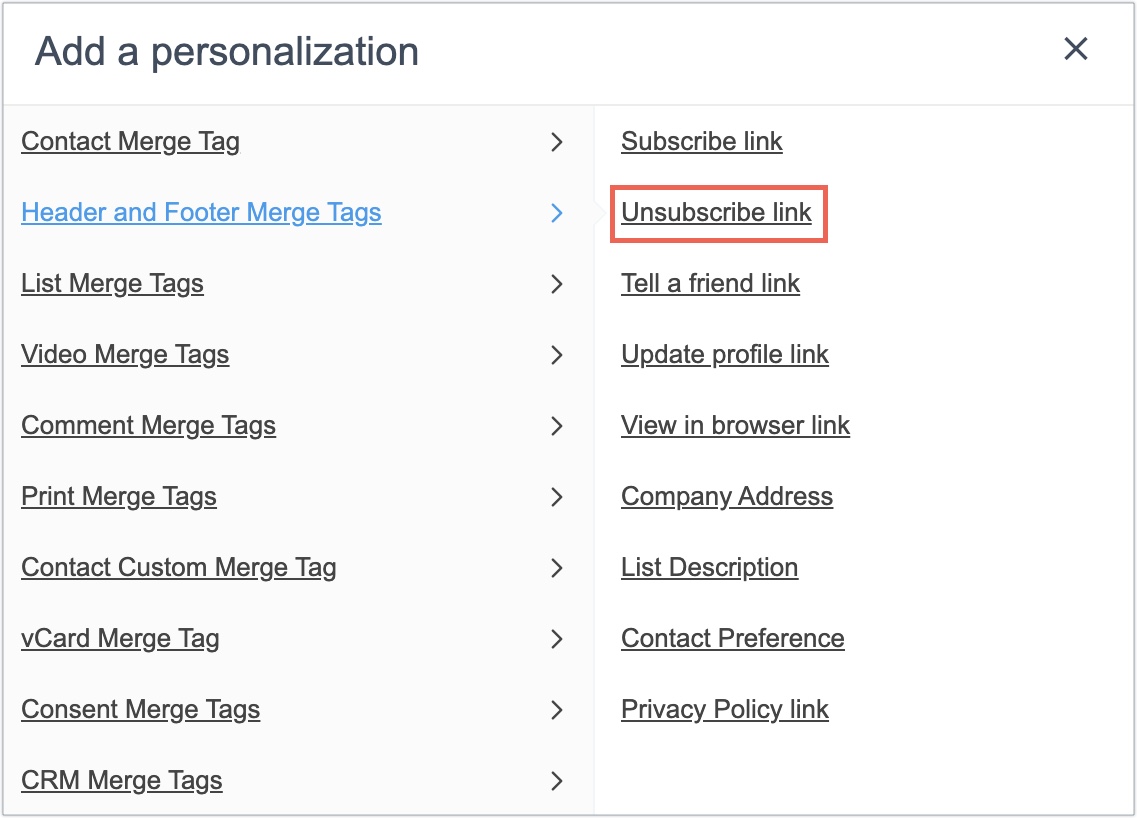Open the Contact Custom Merge Tag arrow
The width and height of the screenshot is (1137, 818).
557,568
